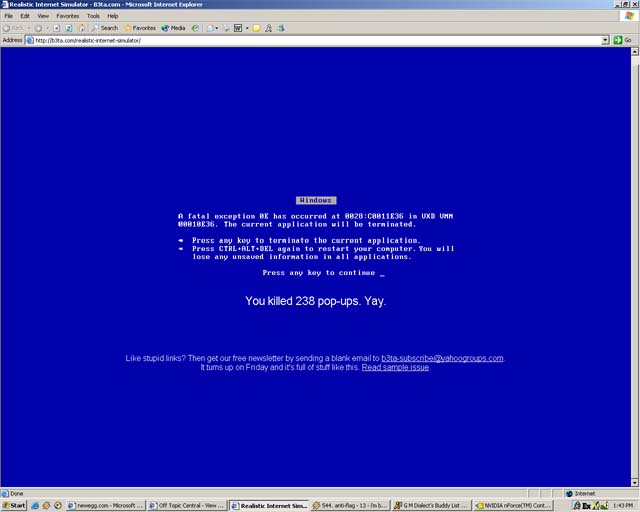
Task: Click the 'Ex' system tray icon
Action: 587,505
